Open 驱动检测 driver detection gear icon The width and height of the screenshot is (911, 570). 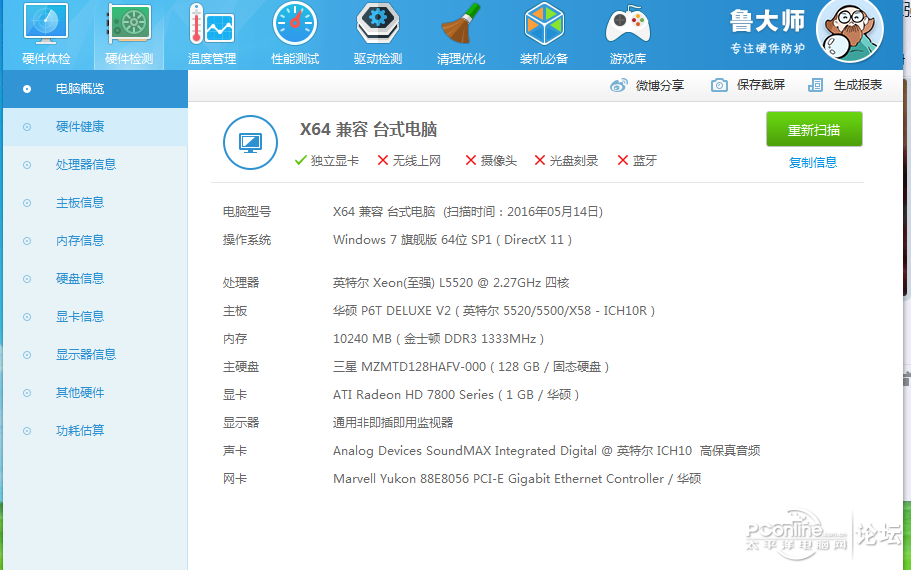coord(378,24)
